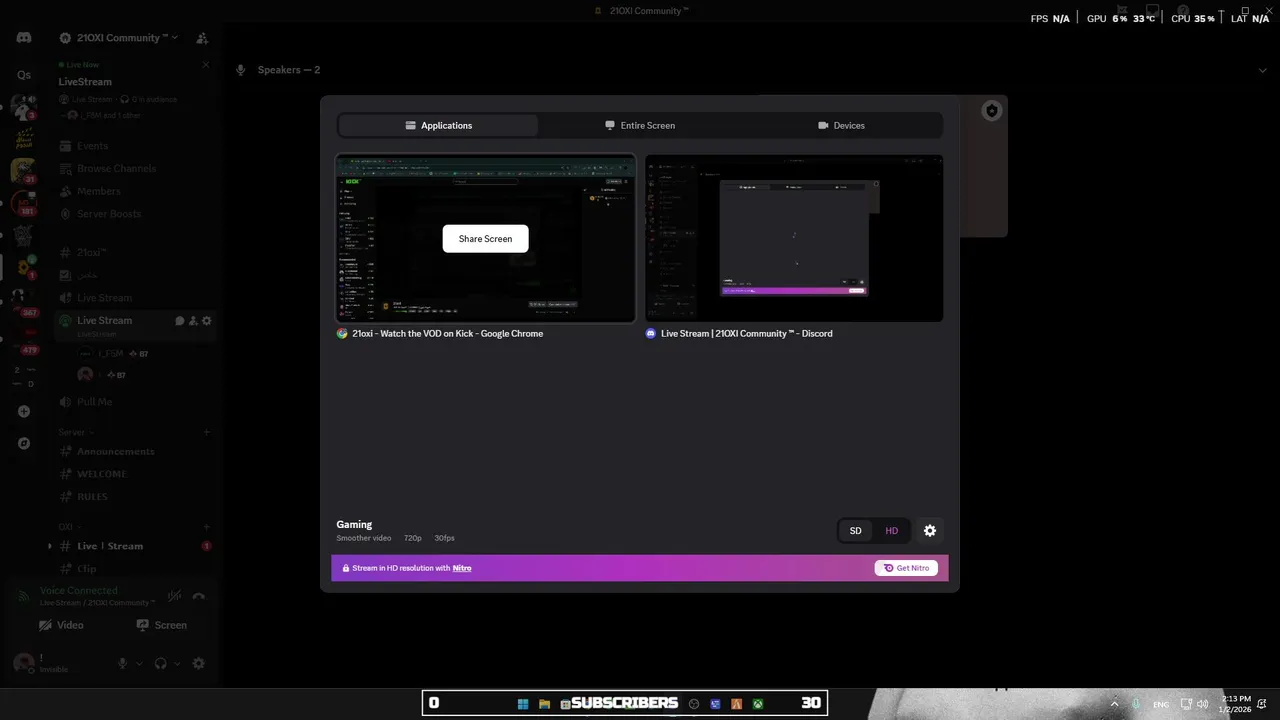Click invite icon on active Live Stream channel
The image size is (1280, 720).
[x=193, y=321]
